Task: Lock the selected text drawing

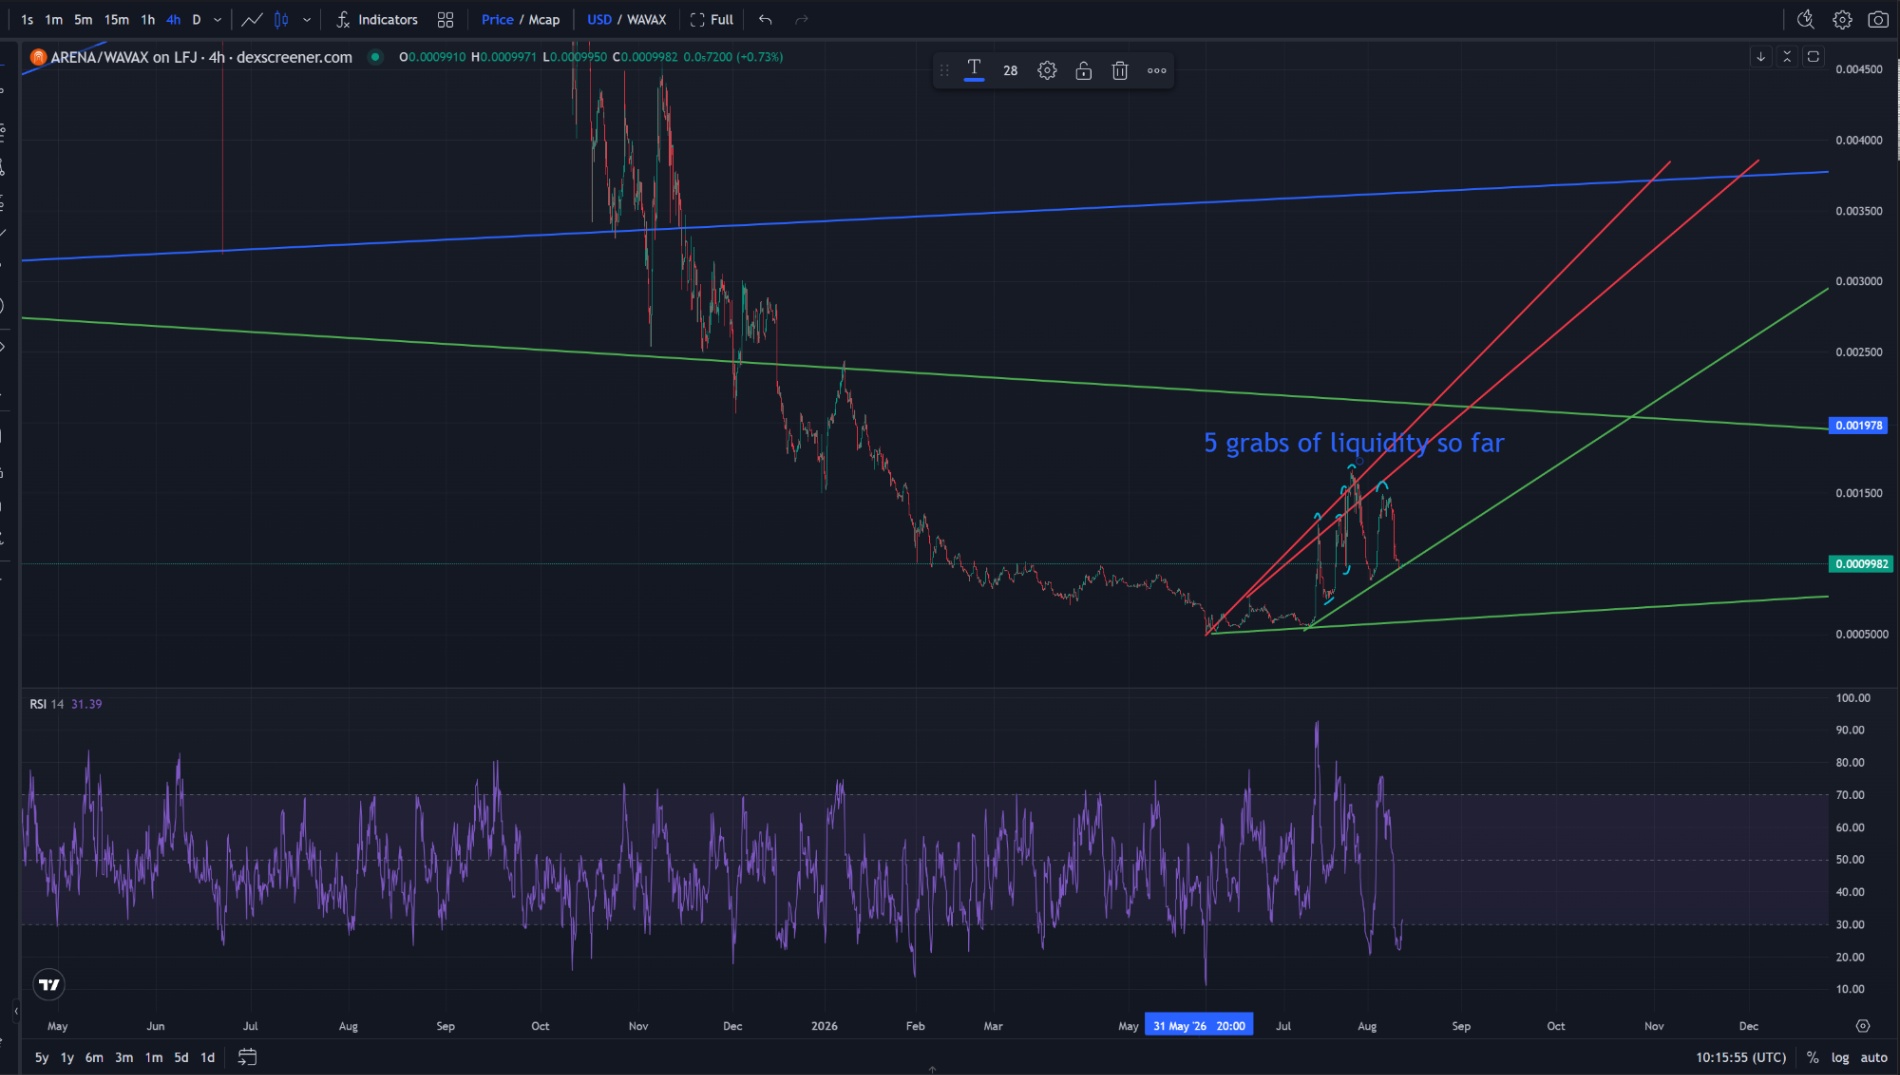Action: (1083, 70)
